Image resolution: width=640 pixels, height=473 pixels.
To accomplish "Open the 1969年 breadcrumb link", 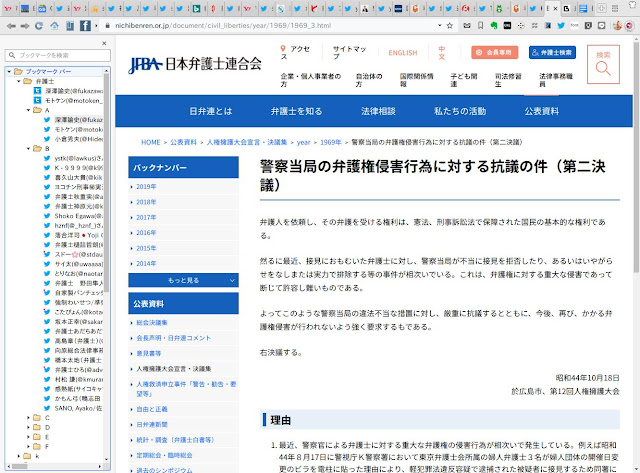I will click(331, 142).
